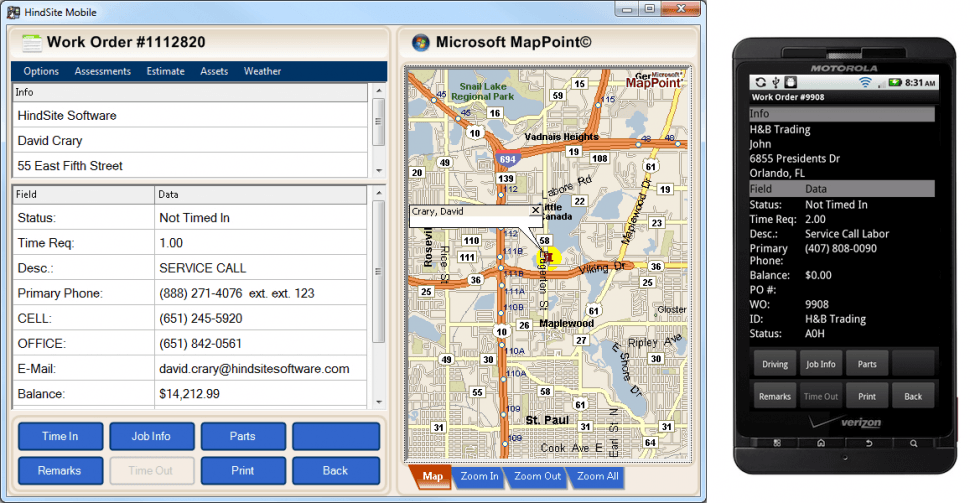Tap Remarks on the phone
Viewport: 970px width, 503px height.
(x=775, y=397)
